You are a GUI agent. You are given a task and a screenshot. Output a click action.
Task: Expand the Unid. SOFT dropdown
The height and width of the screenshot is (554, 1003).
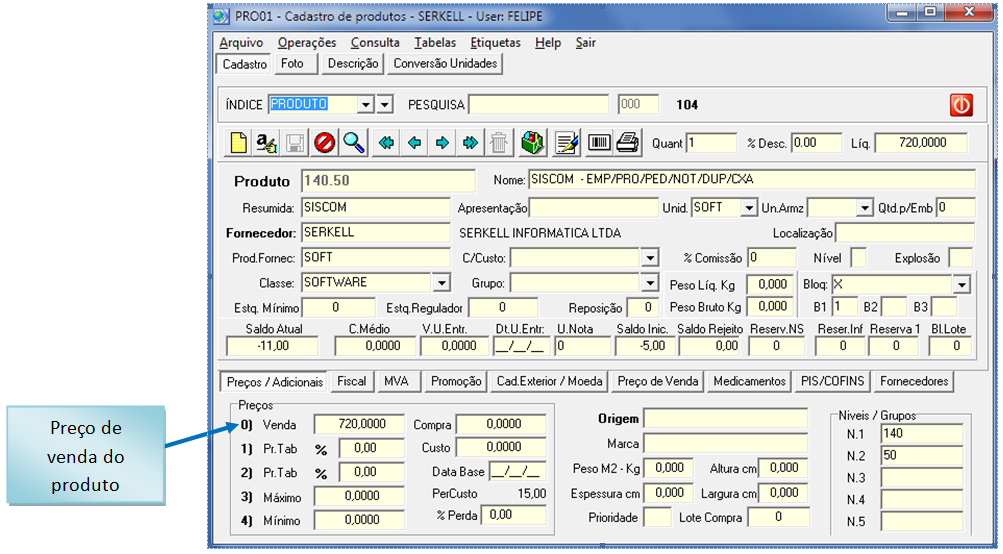coord(749,207)
